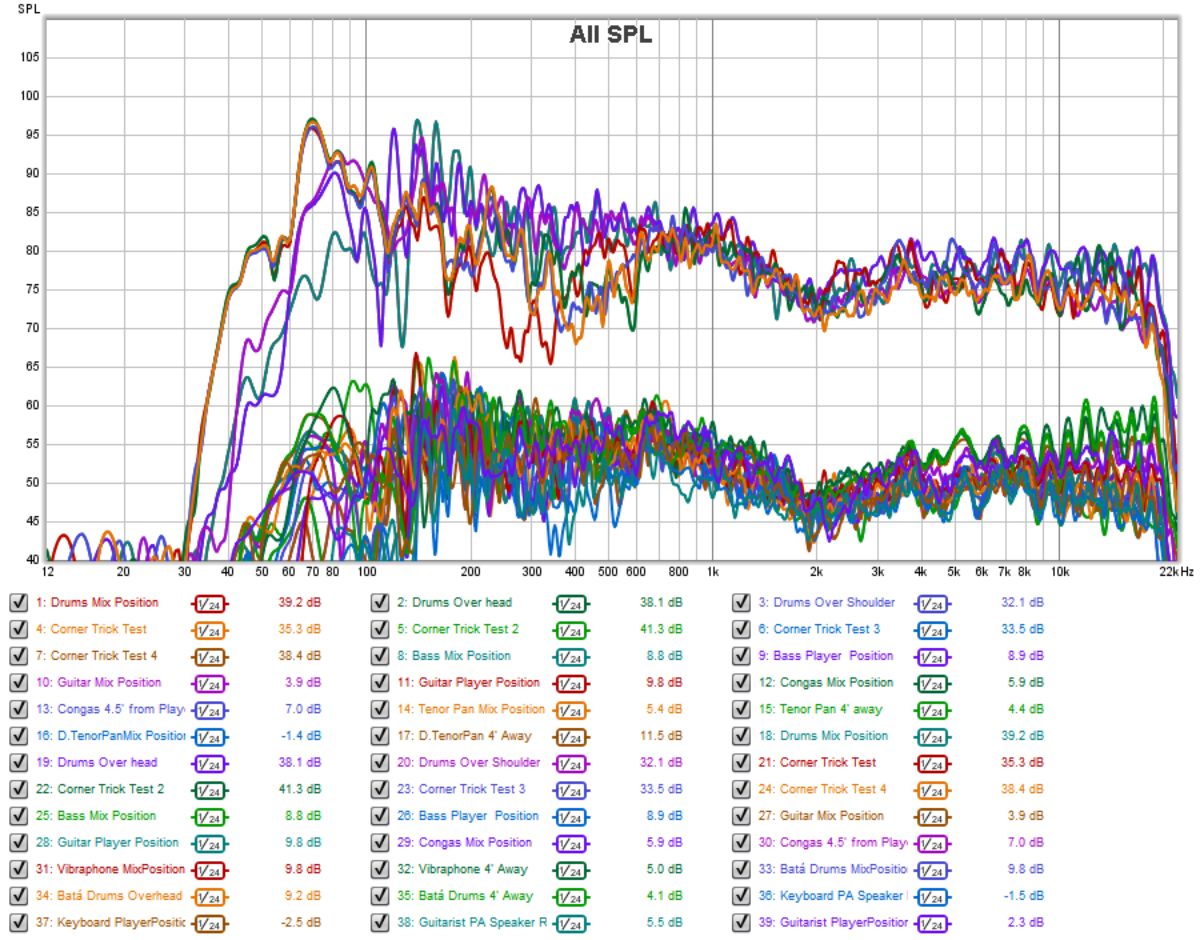This screenshot has width=1200, height=940.
Task: Click the 1/24 smoothing icon for trace 31 Vibraphone MixPosition
Action: click(x=210, y=870)
